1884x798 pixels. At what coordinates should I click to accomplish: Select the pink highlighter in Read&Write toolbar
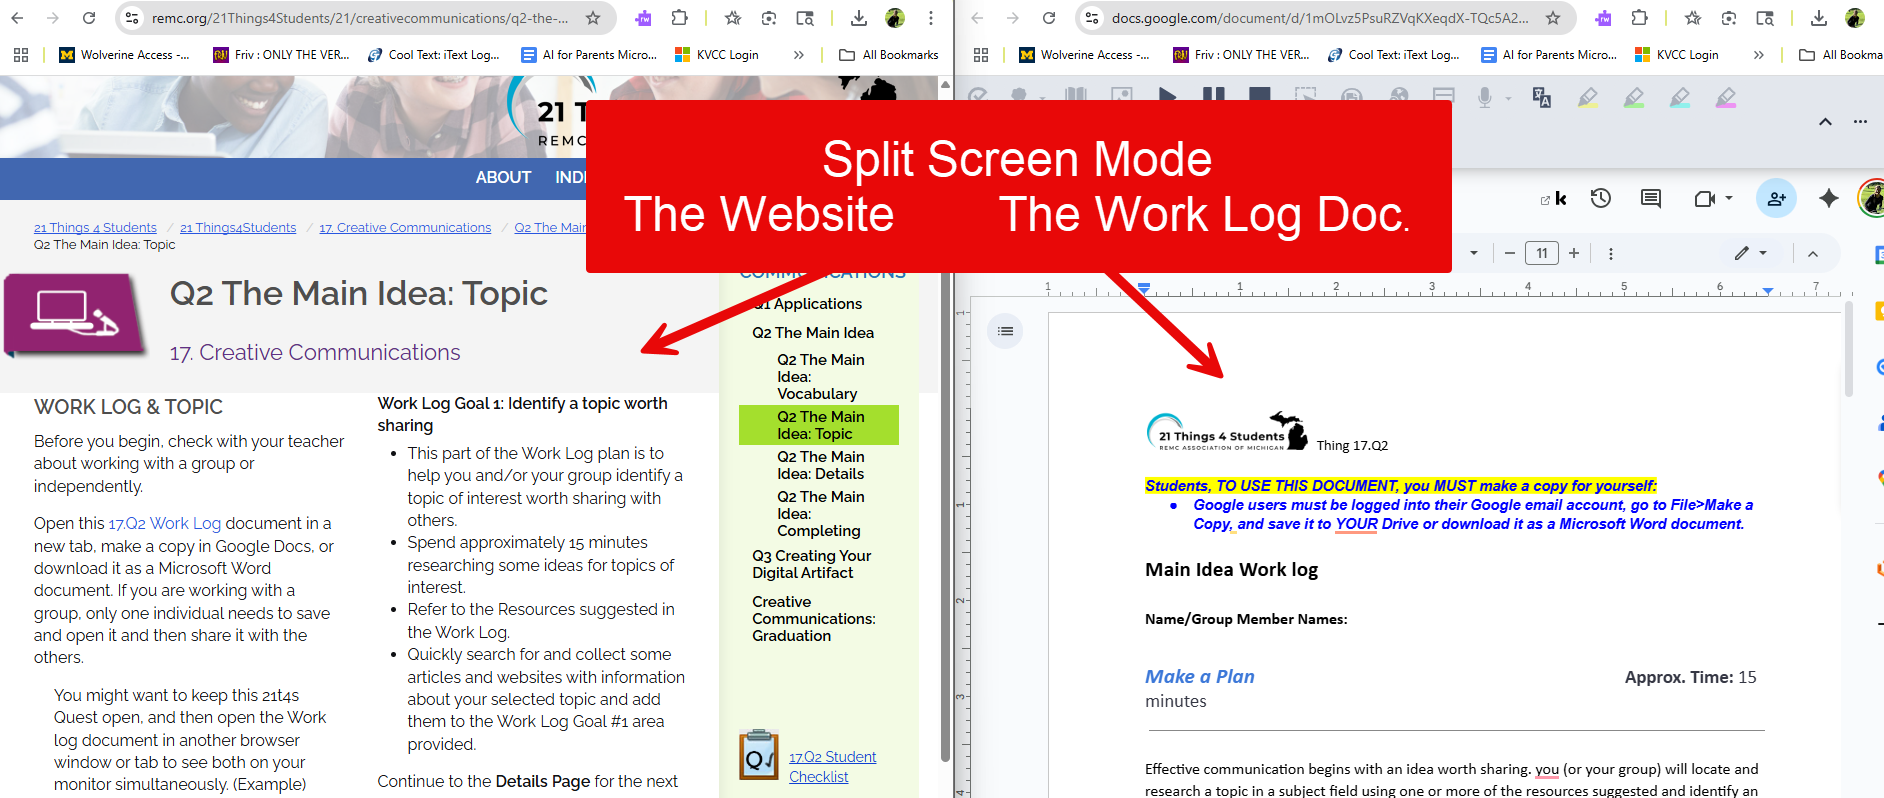1726,97
